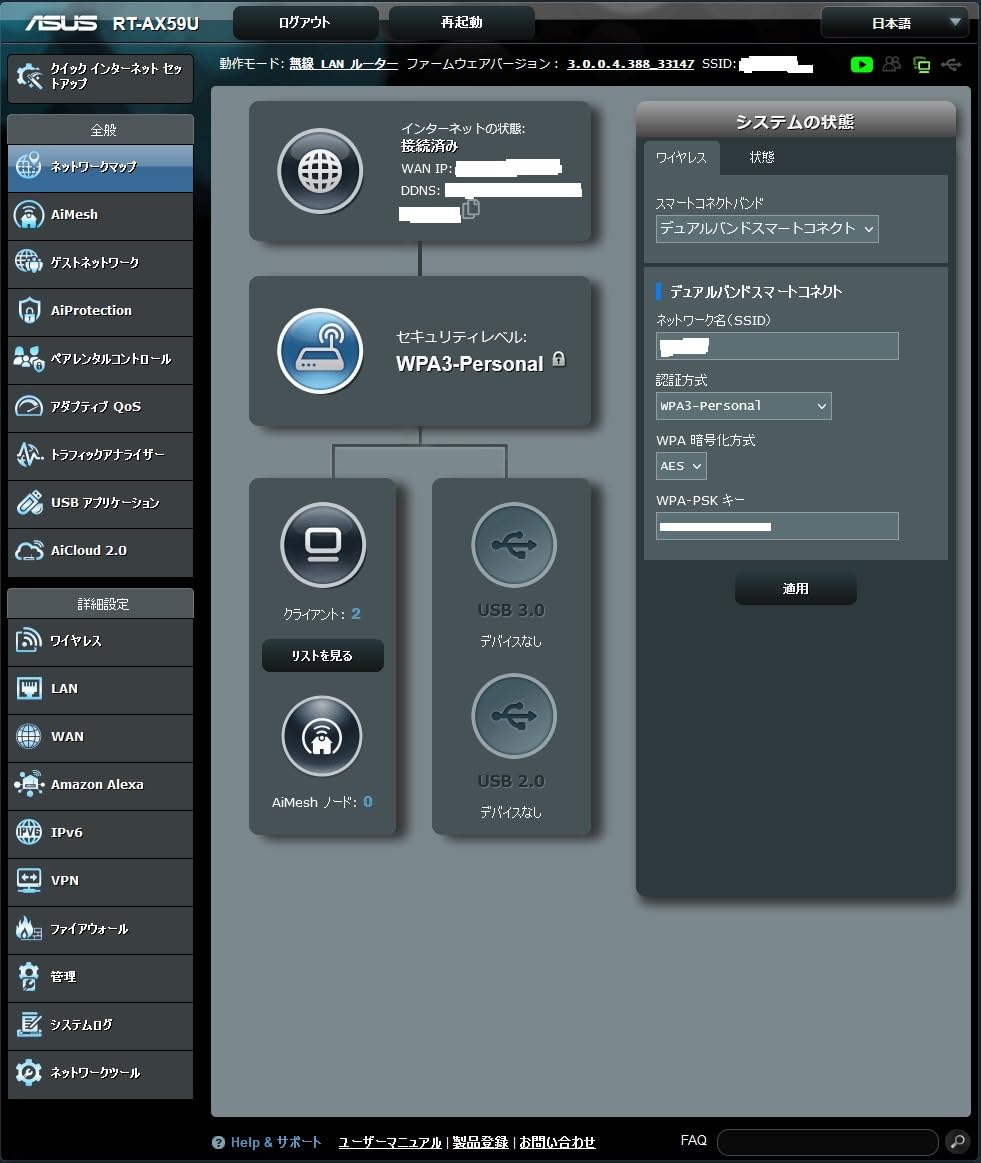Image resolution: width=981 pixels, height=1163 pixels.
Task: Click the WPA-PSK キー input field
Action: (777, 526)
